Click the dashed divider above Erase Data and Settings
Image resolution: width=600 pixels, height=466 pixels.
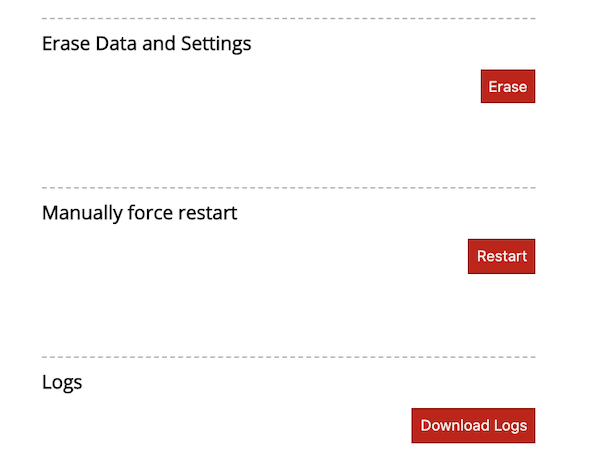(x=289, y=18)
